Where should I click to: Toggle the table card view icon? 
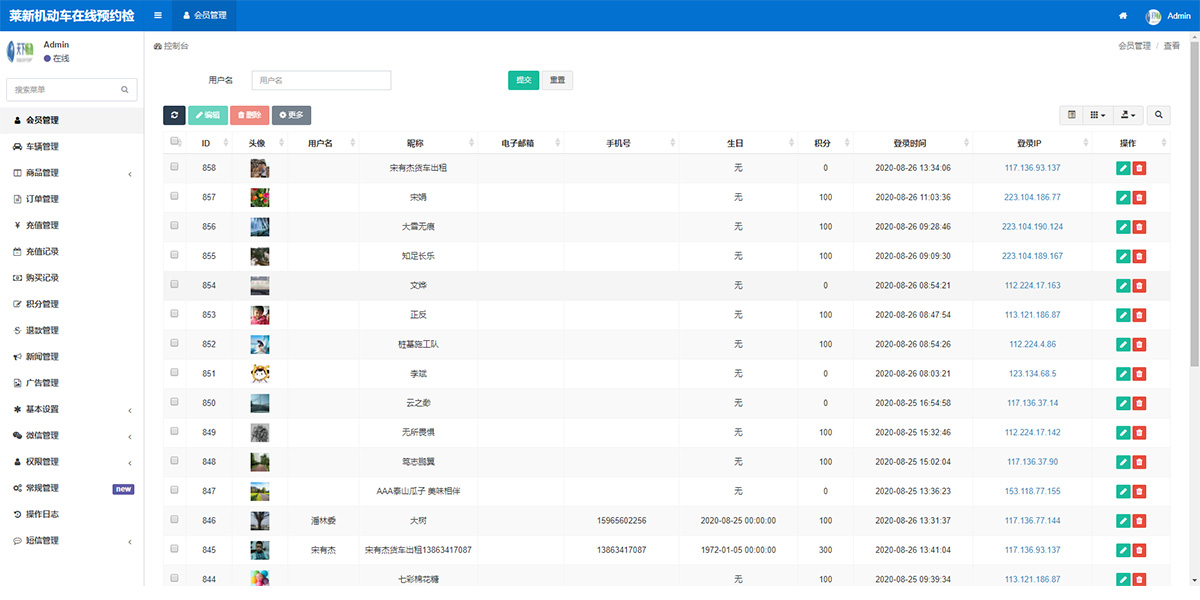(1072, 115)
